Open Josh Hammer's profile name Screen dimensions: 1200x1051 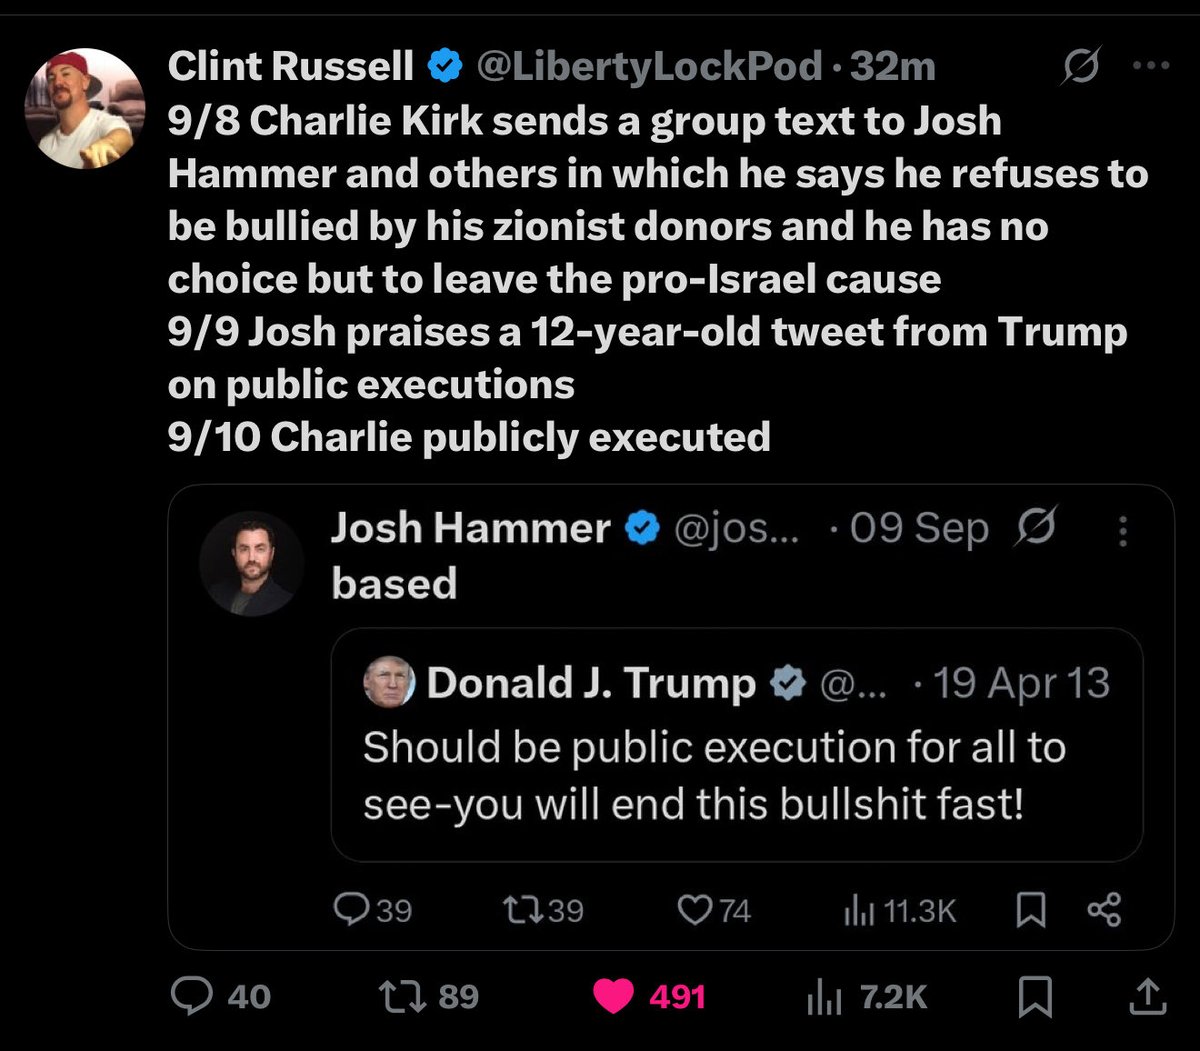(470, 528)
